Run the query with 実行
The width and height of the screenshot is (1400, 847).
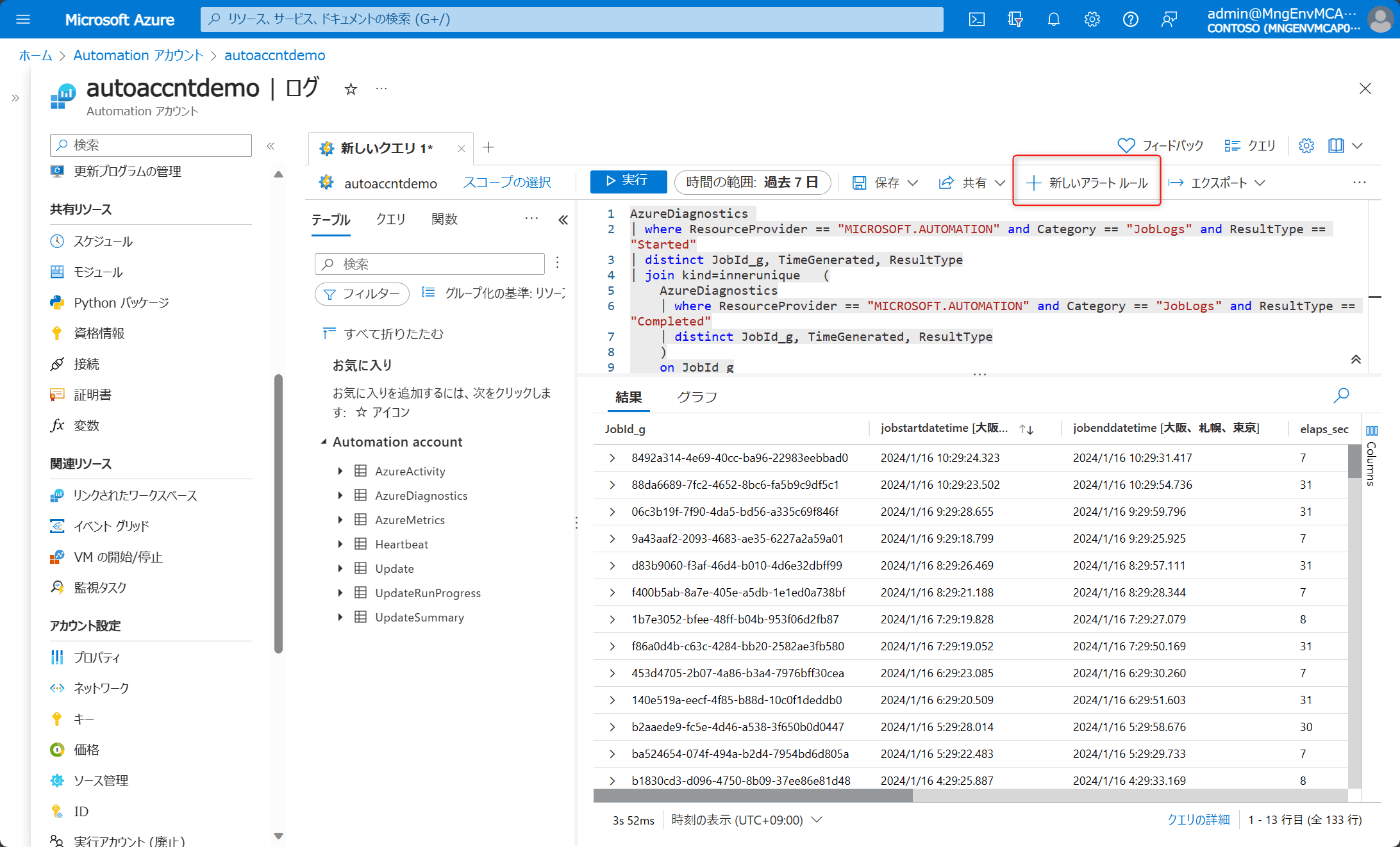[628, 181]
